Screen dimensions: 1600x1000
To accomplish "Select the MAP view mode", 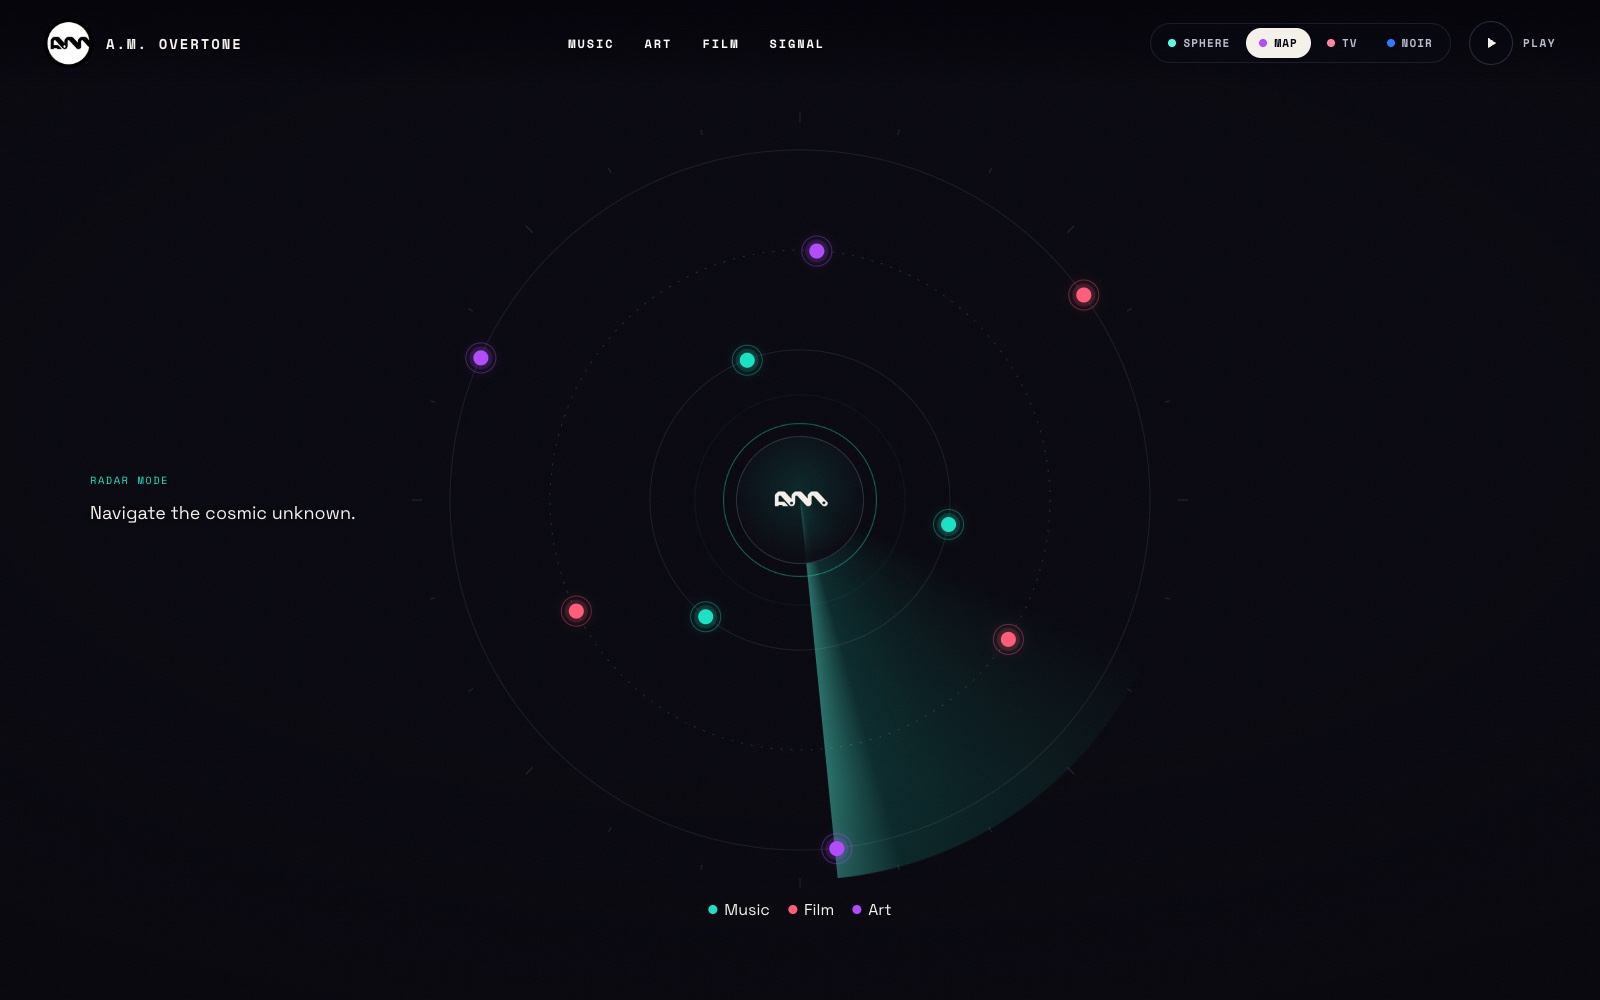I will pos(1278,43).
